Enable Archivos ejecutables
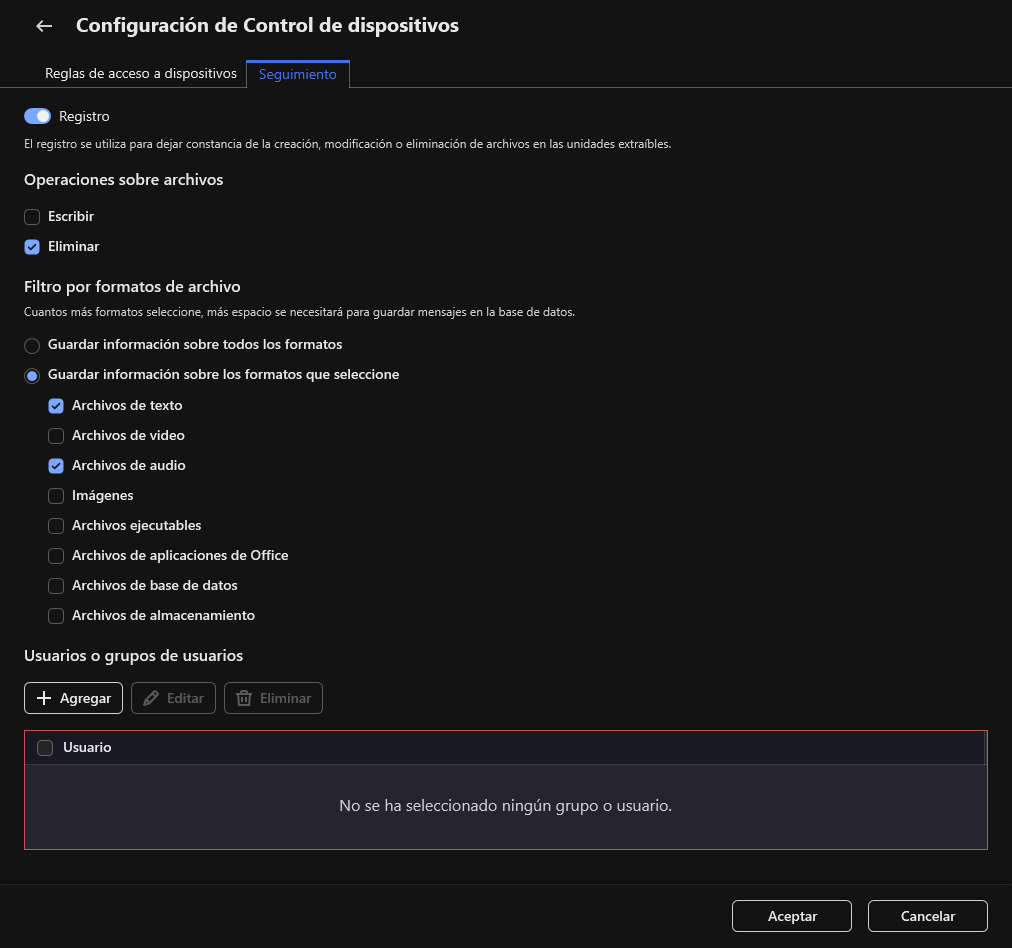Screen dimensions: 1012x948 [x=56, y=525]
